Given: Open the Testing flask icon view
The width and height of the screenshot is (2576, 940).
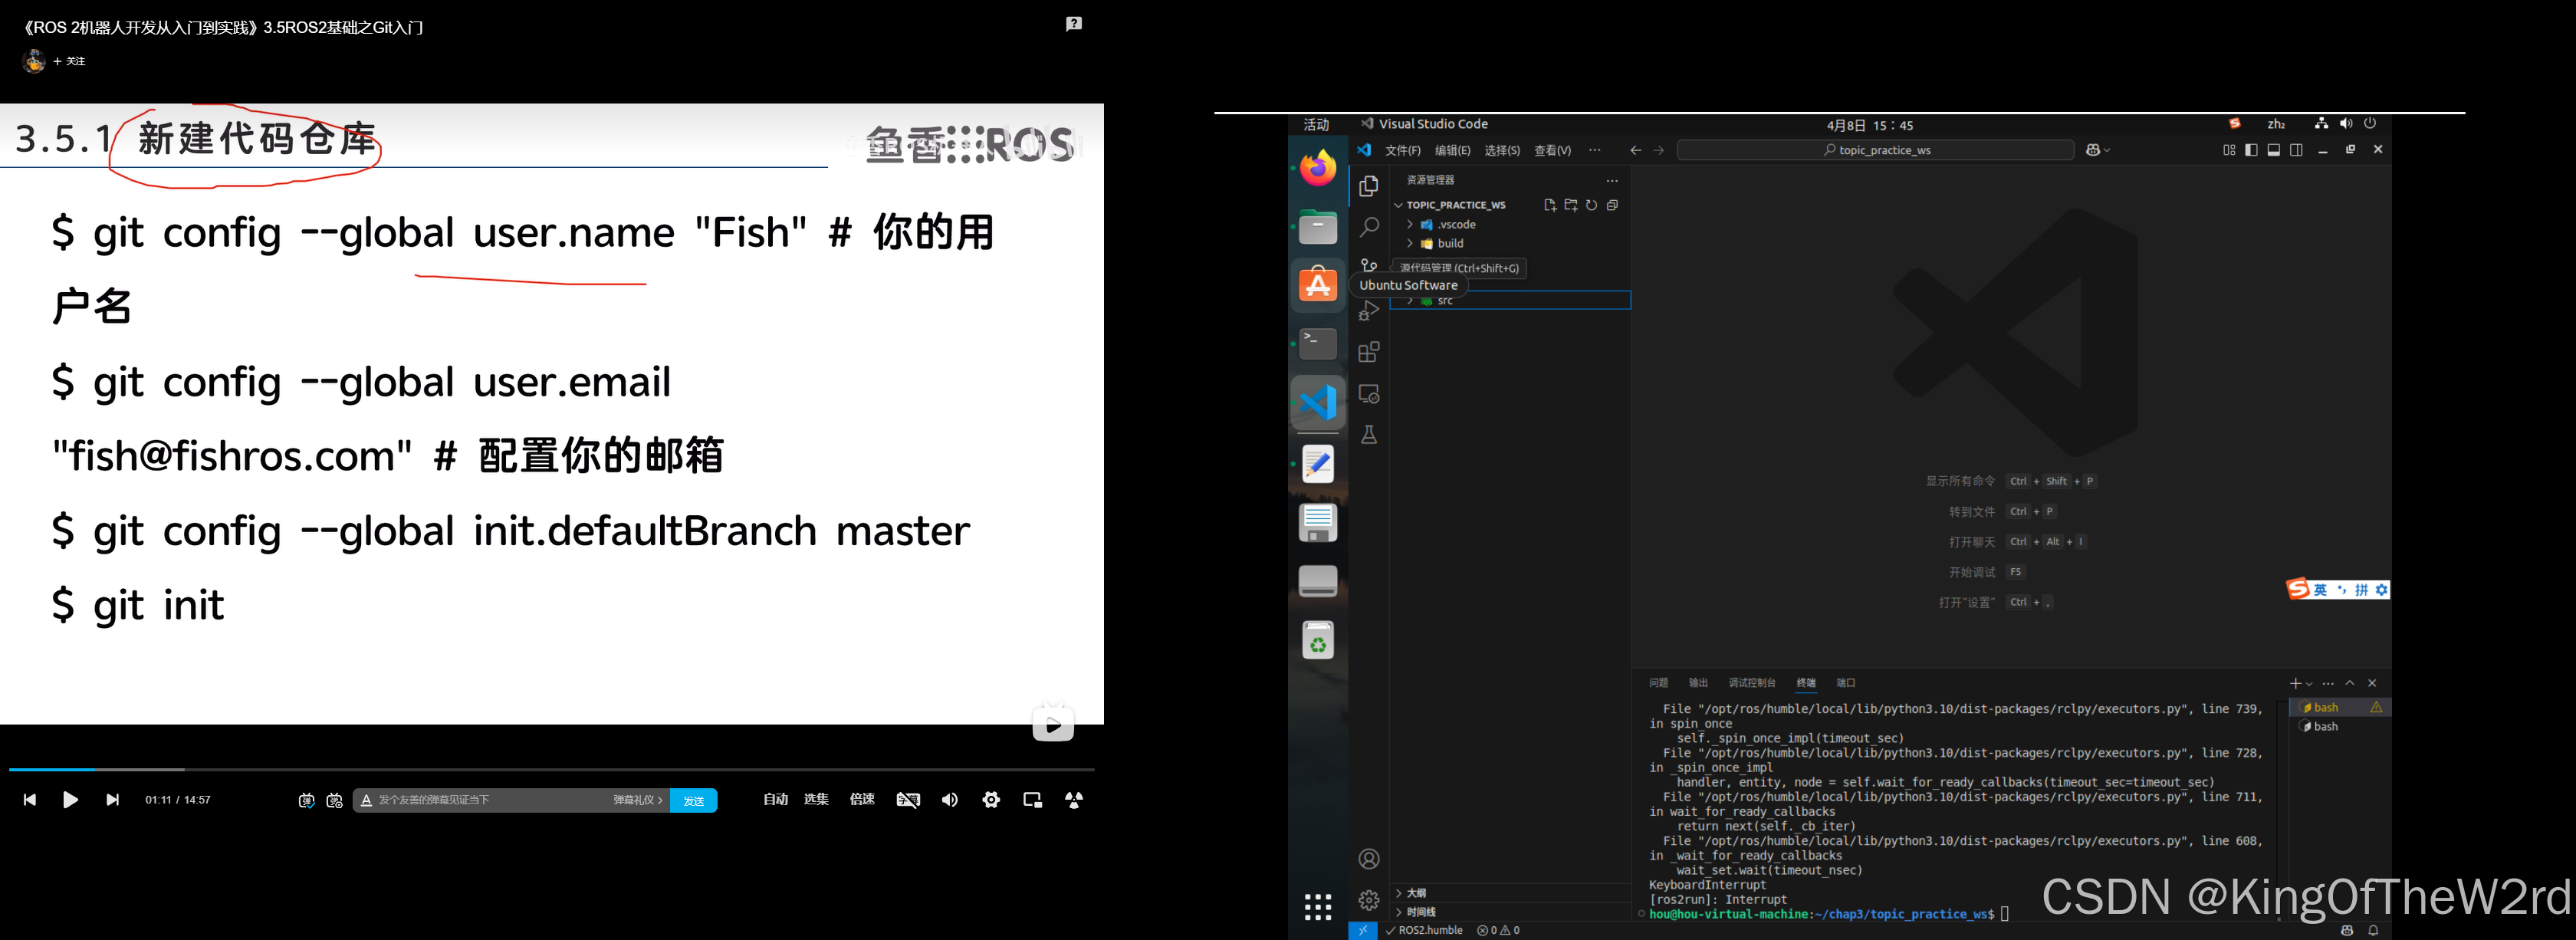Looking at the screenshot, I should point(1369,435).
